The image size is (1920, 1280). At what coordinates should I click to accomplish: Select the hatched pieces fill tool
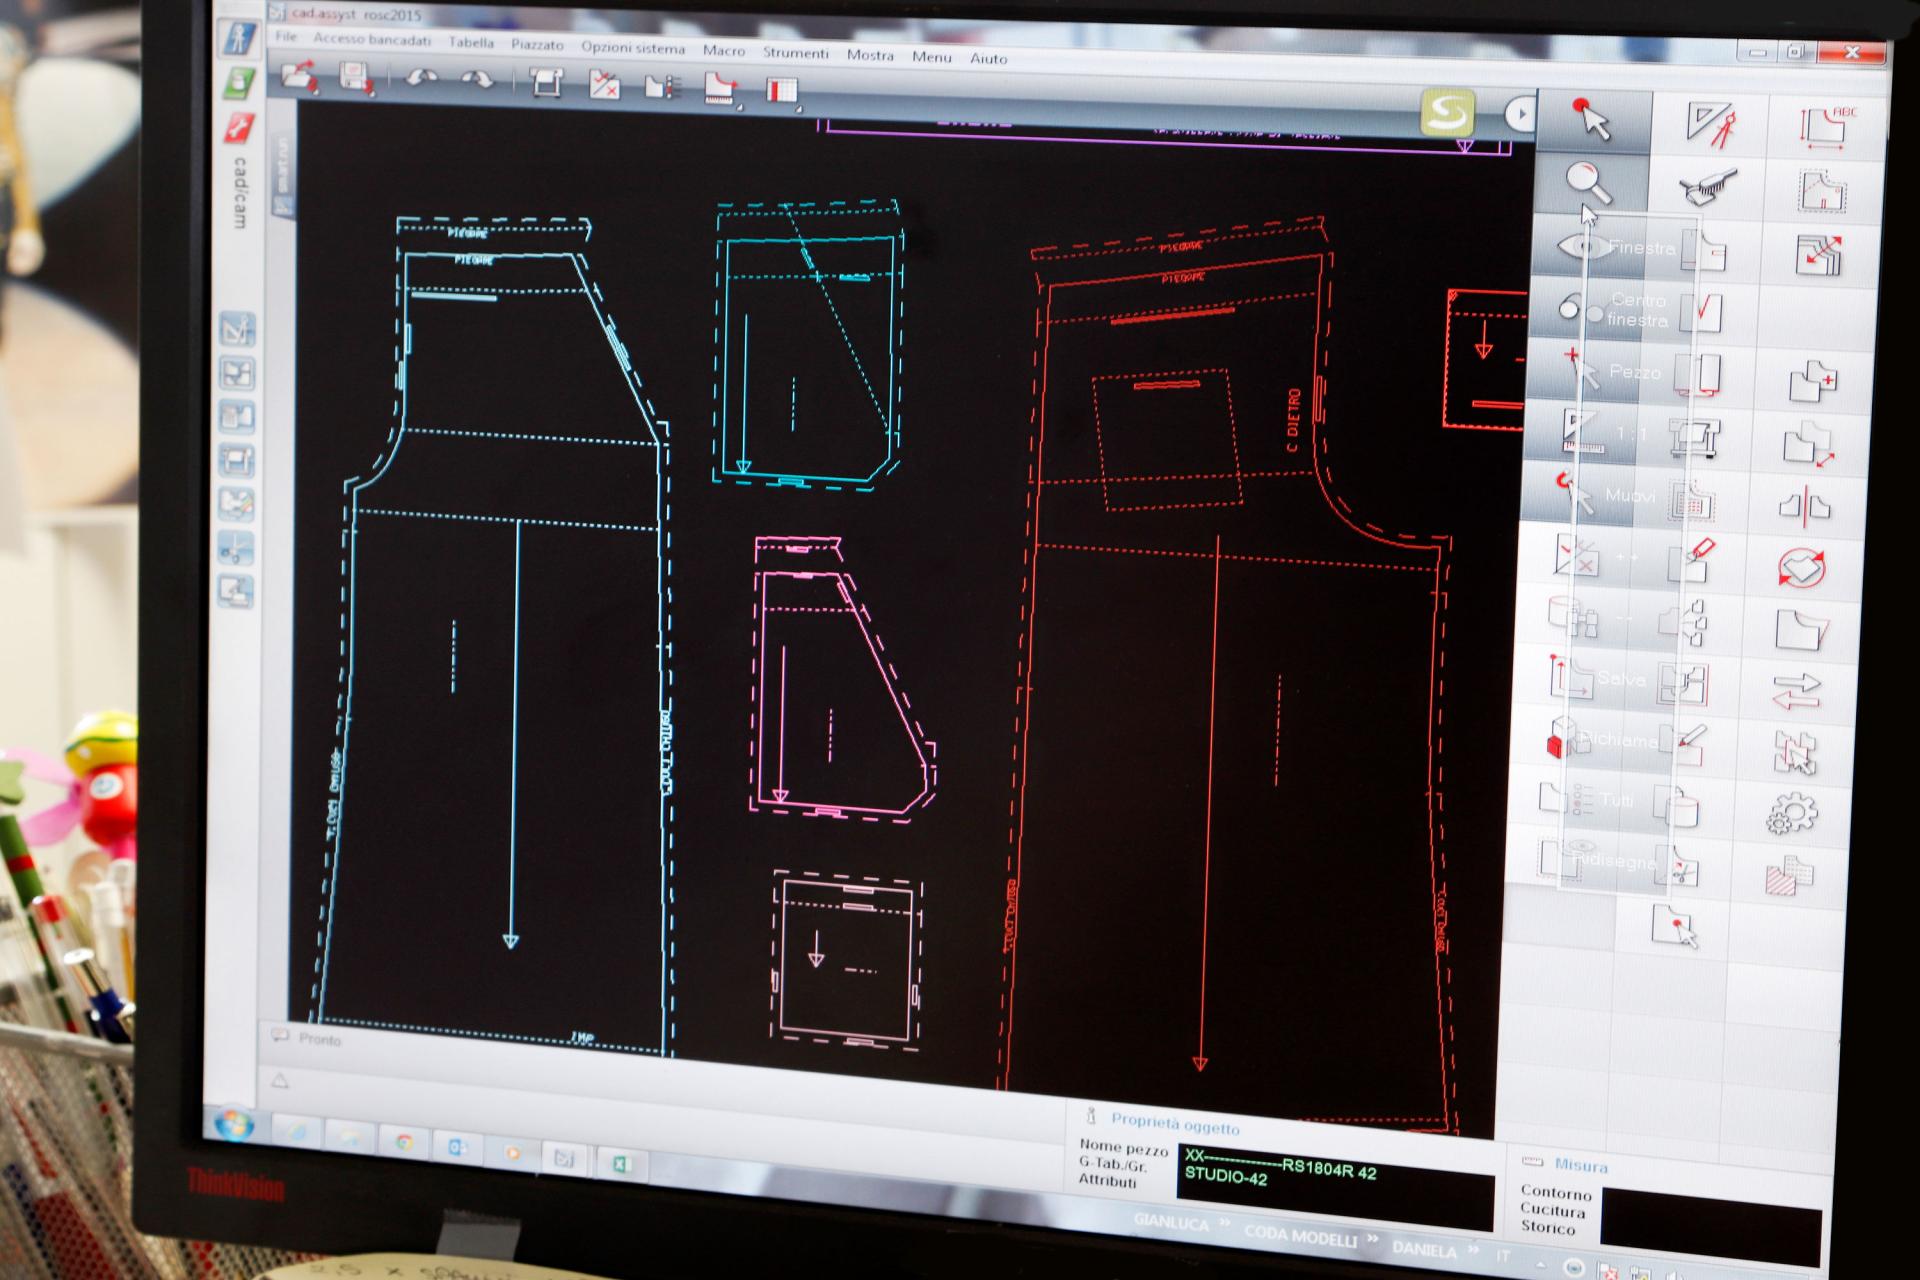click(x=1789, y=875)
